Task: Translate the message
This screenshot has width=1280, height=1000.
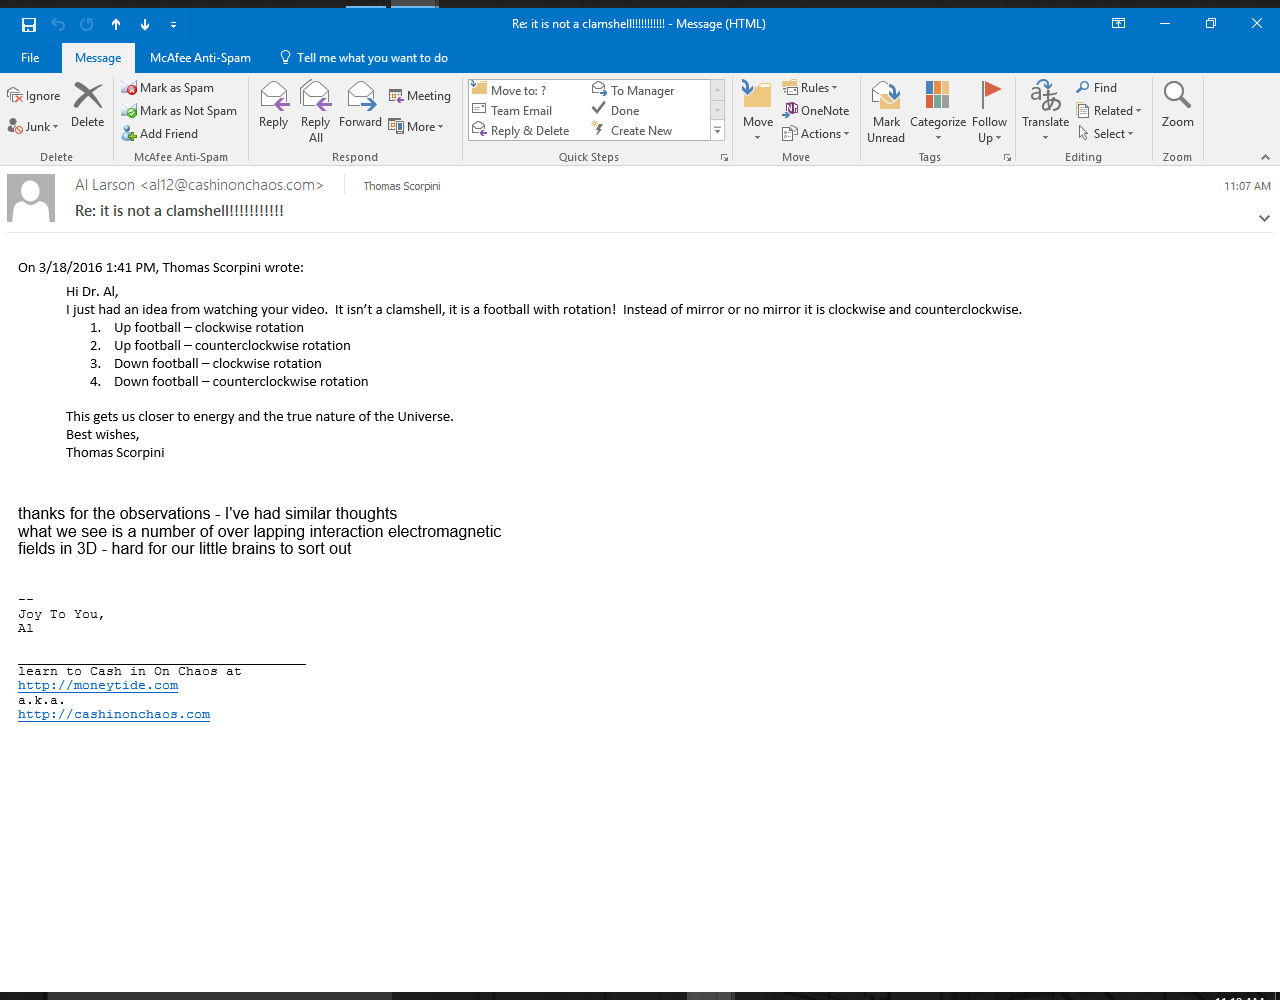Action: coord(1045,112)
